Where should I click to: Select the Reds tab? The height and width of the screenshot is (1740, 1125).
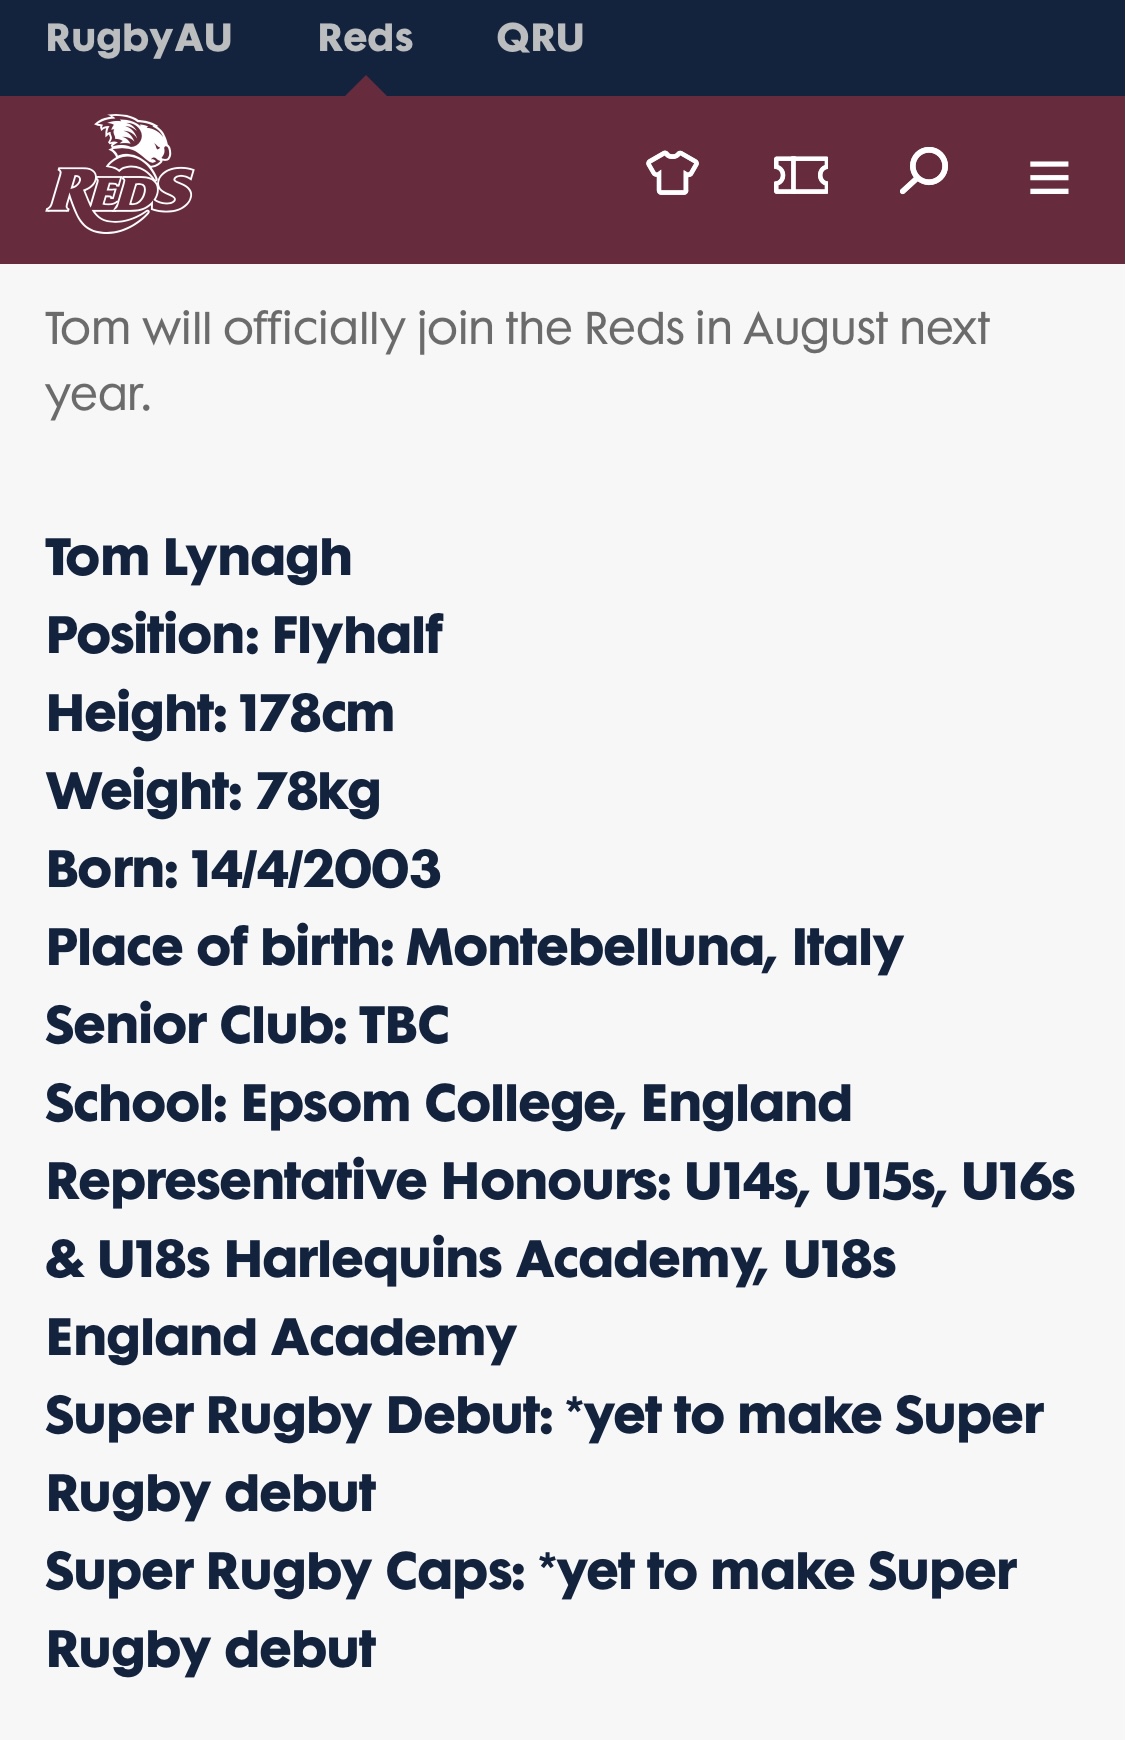pyautogui.click(x=365, y=38)
